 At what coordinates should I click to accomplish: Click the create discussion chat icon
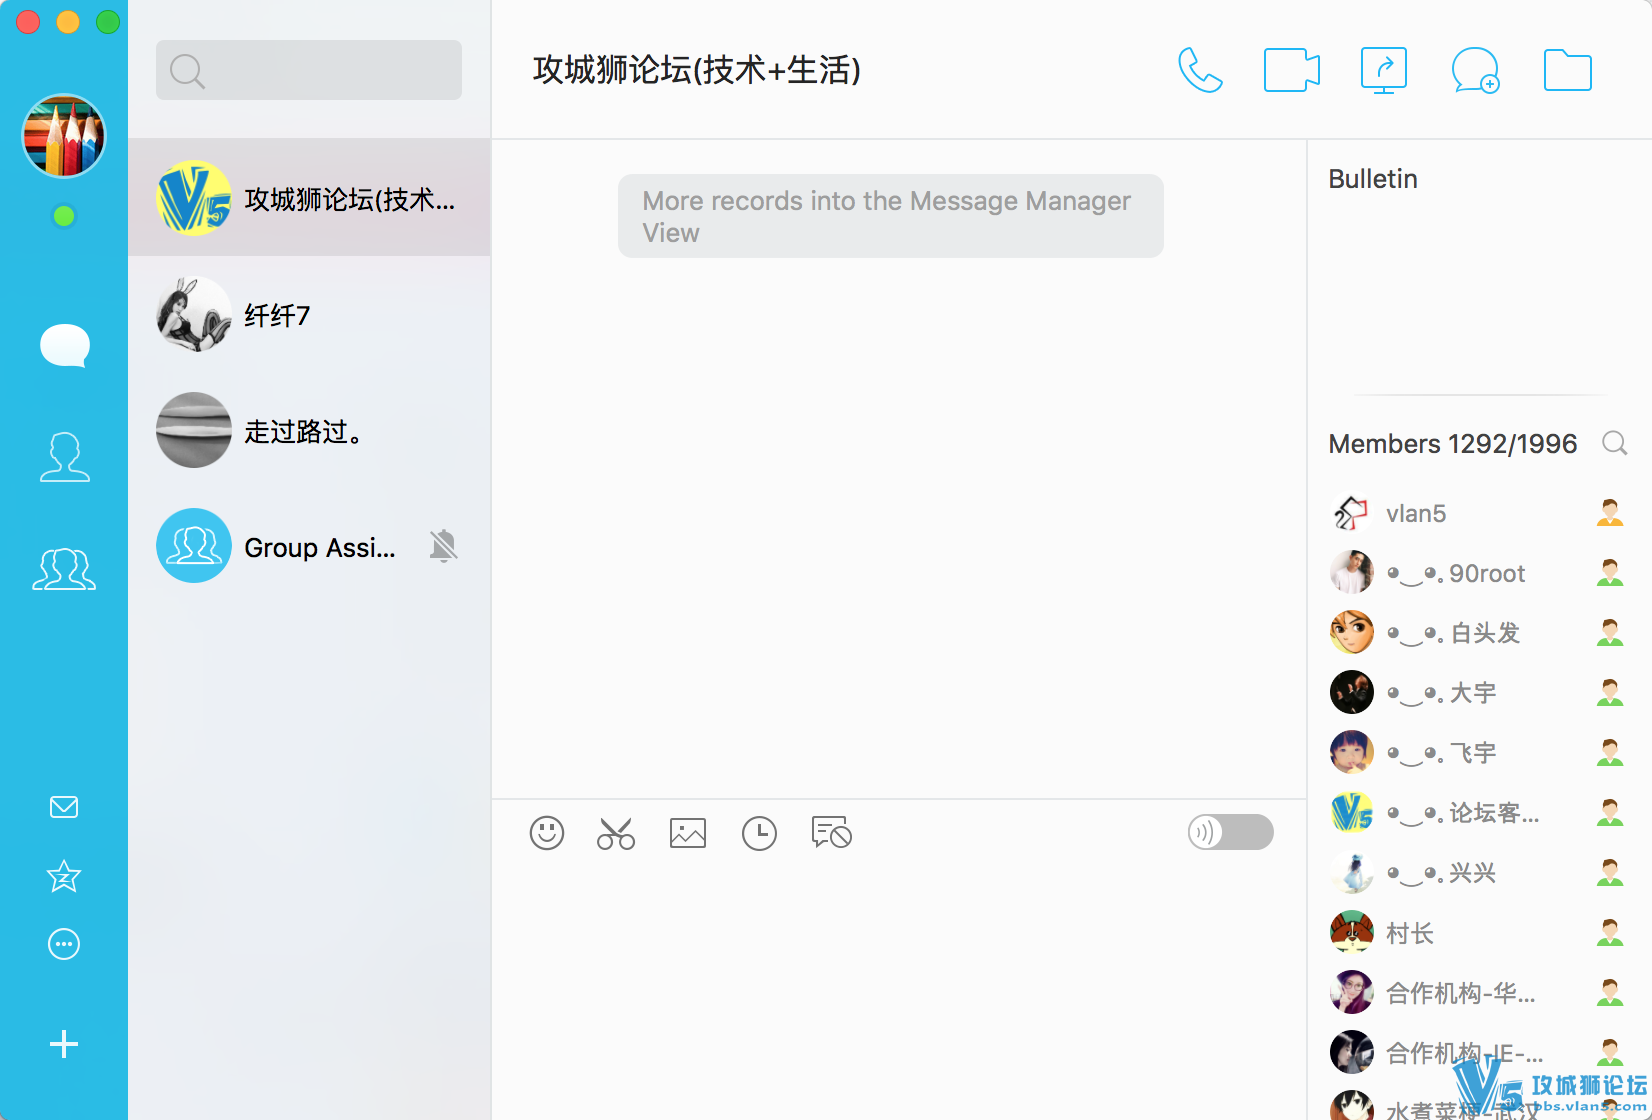click(x=1475, y=70)
